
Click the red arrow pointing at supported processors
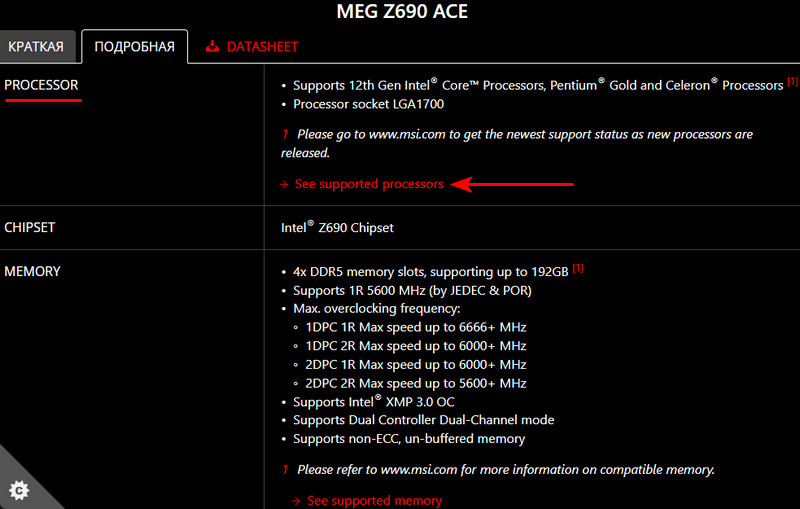pos(513,184)
